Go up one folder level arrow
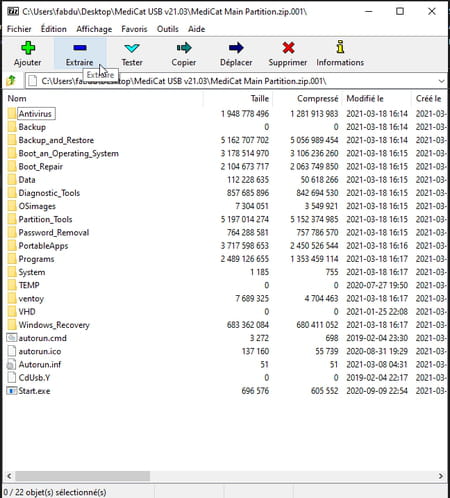This screenshot has height=498, width=450. [x=11, y=81]
